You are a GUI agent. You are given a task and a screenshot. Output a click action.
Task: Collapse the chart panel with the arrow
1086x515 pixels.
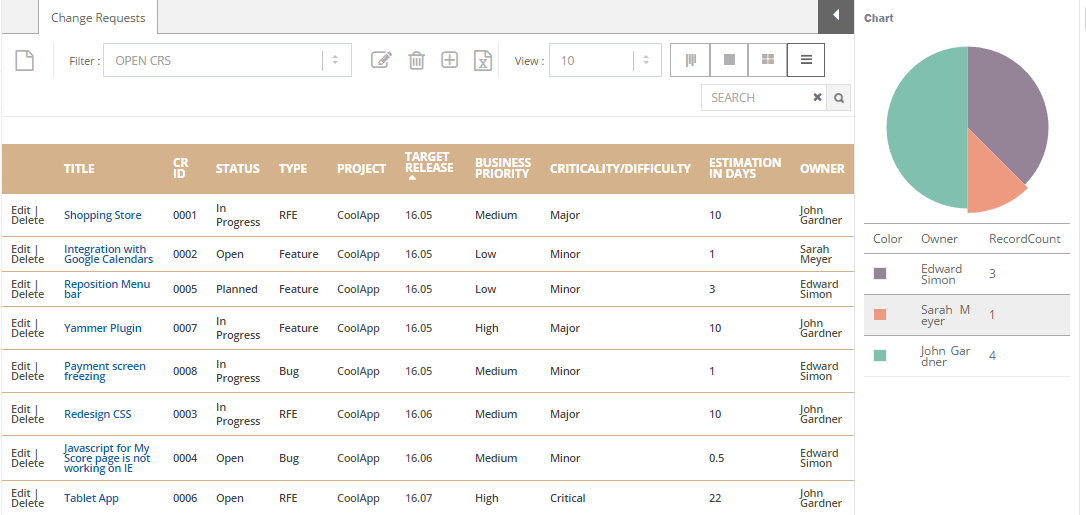pyautogui.click(x=836, y=15)
